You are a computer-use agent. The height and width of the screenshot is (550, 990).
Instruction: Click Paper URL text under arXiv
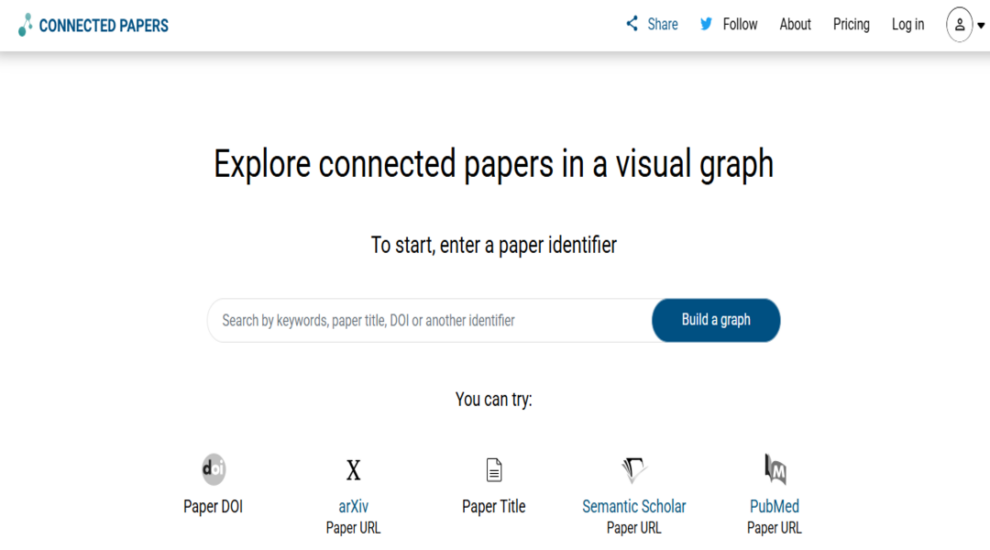[353, 528]
